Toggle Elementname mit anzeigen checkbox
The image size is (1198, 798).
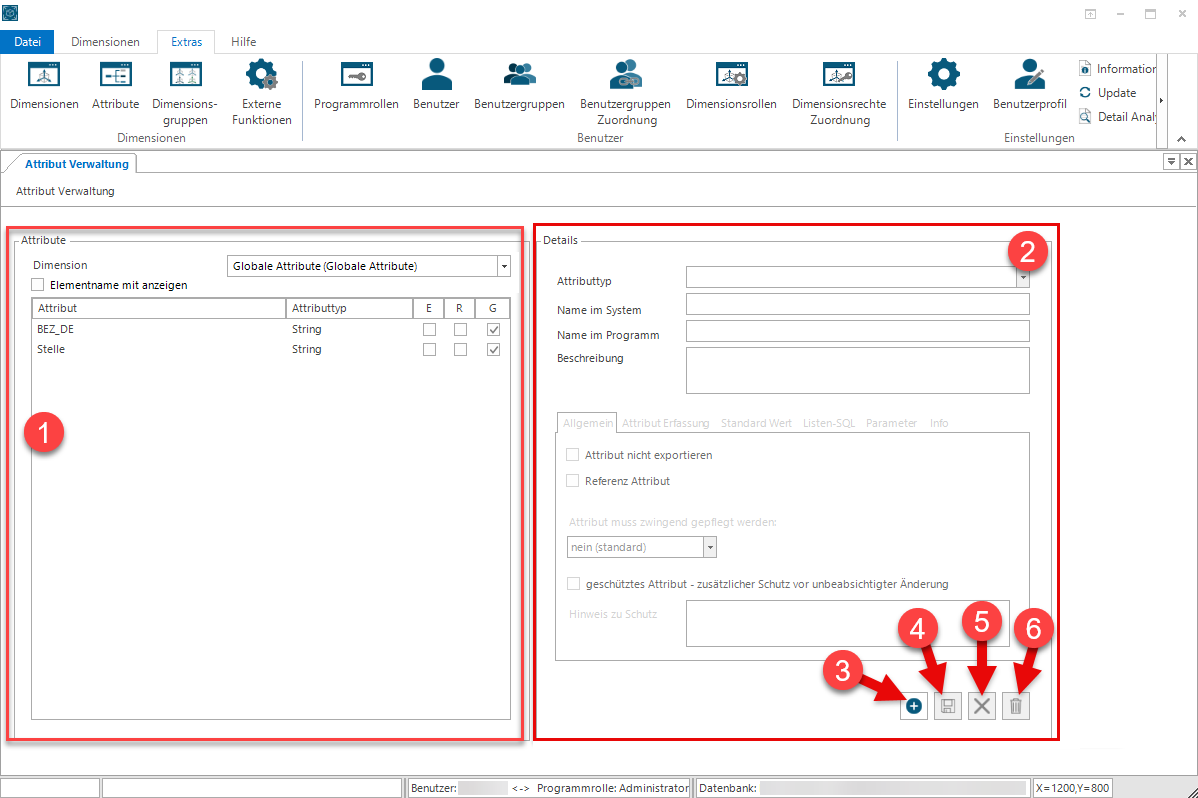pos(37,285)
